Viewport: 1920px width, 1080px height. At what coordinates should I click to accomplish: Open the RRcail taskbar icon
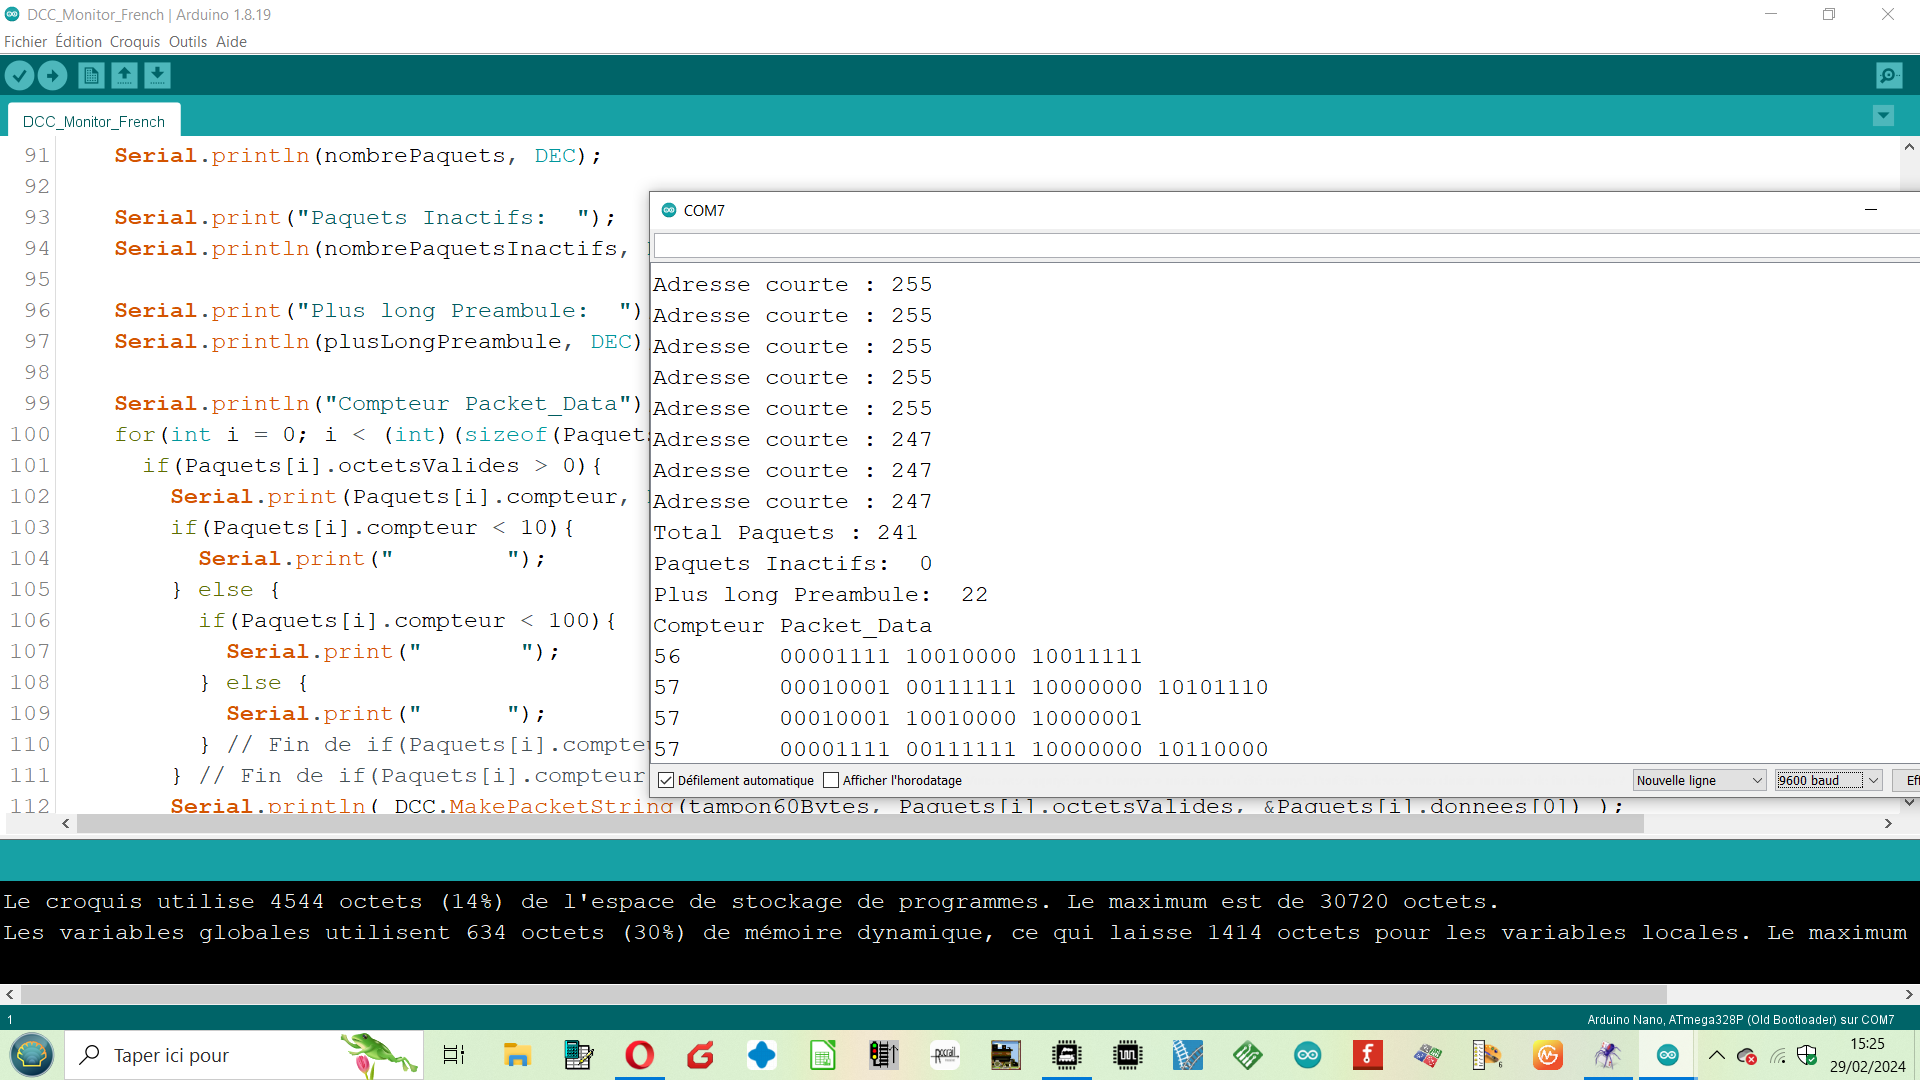click(x=945, y=1055)
